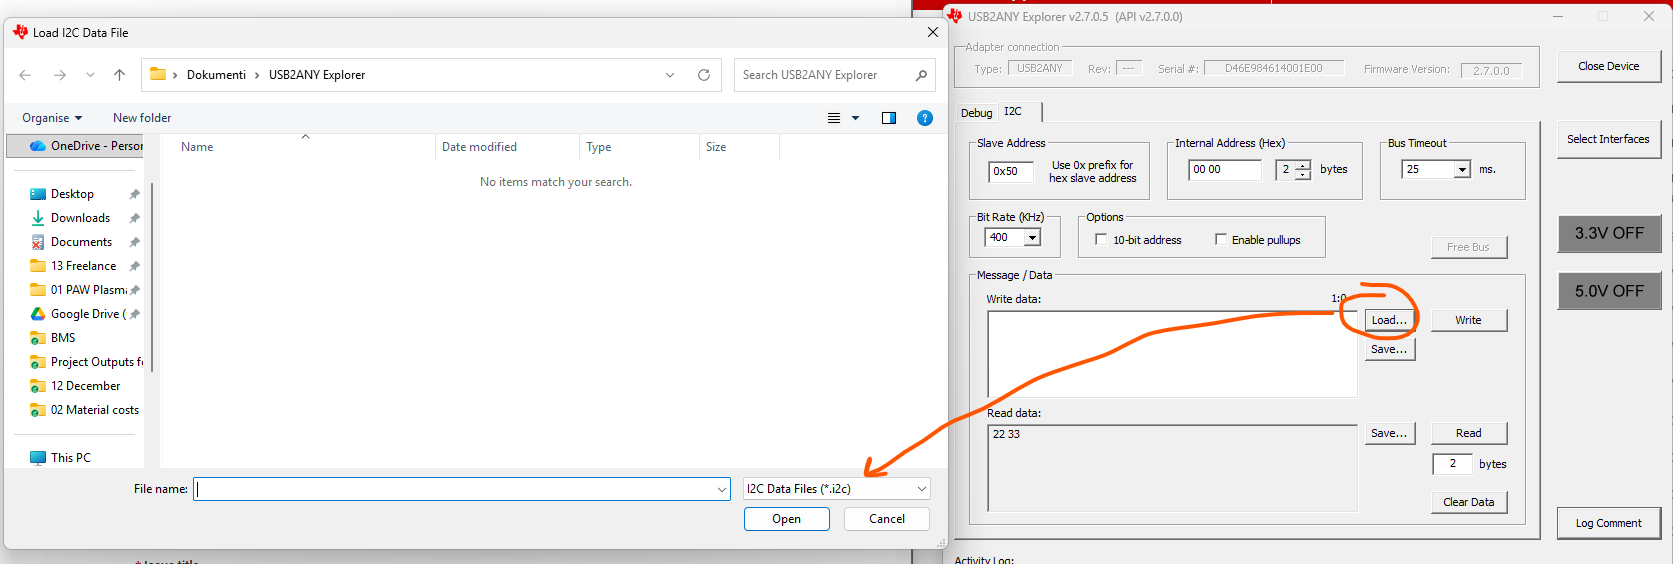
Task: Click the Select Interfaces button
Action: click(1608, 139)
